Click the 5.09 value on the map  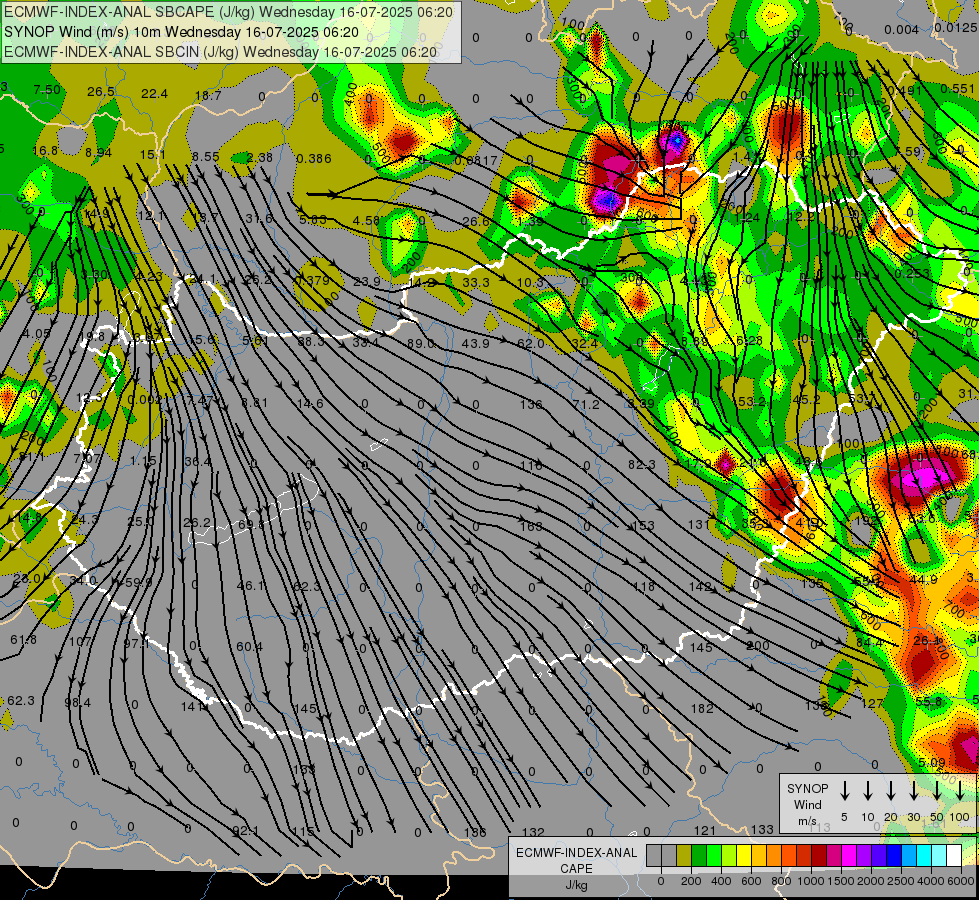point(932,762)
